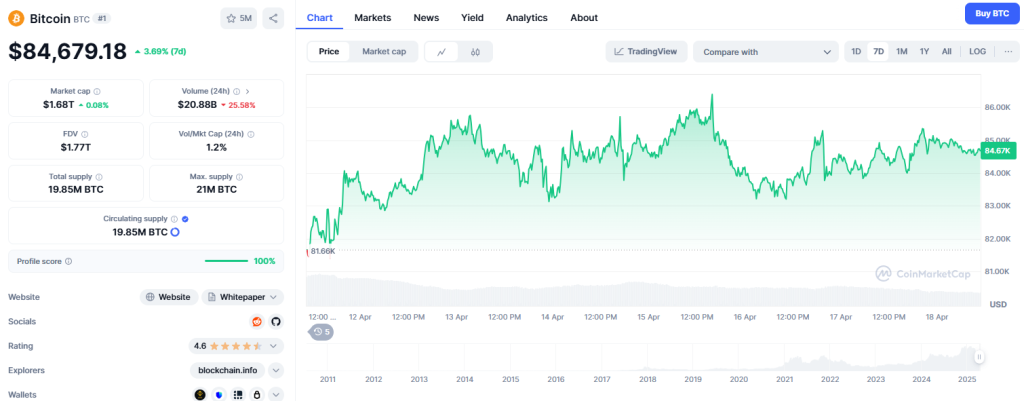
Task: Click the 21M BTC max supply value
Action: tap(216, 189)
